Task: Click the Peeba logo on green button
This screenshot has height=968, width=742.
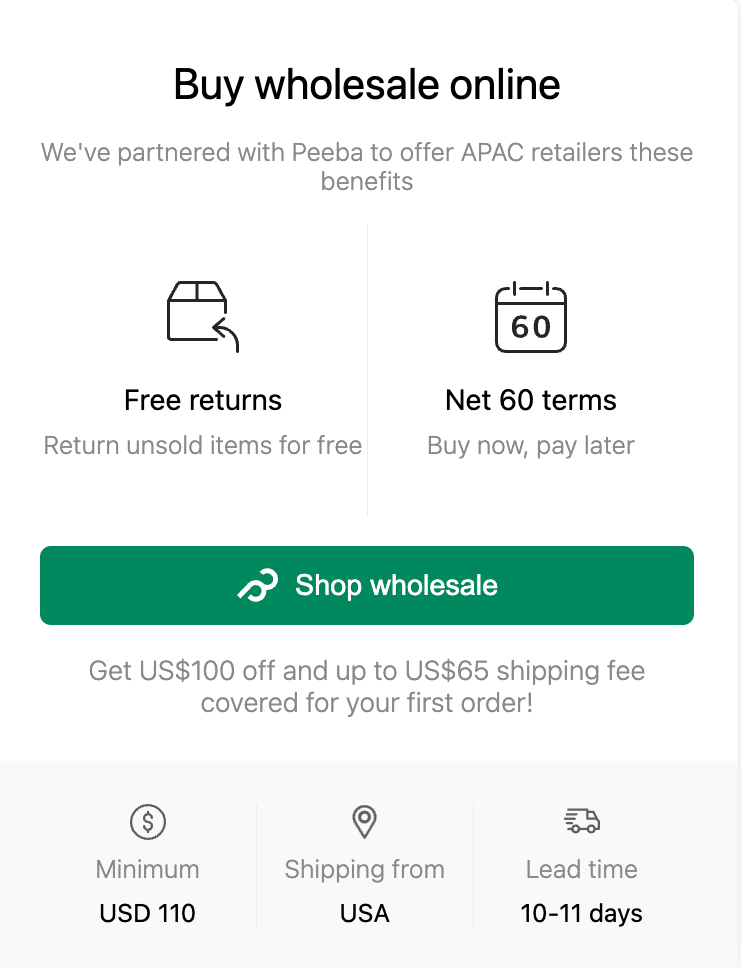Action: click(258, 585)
